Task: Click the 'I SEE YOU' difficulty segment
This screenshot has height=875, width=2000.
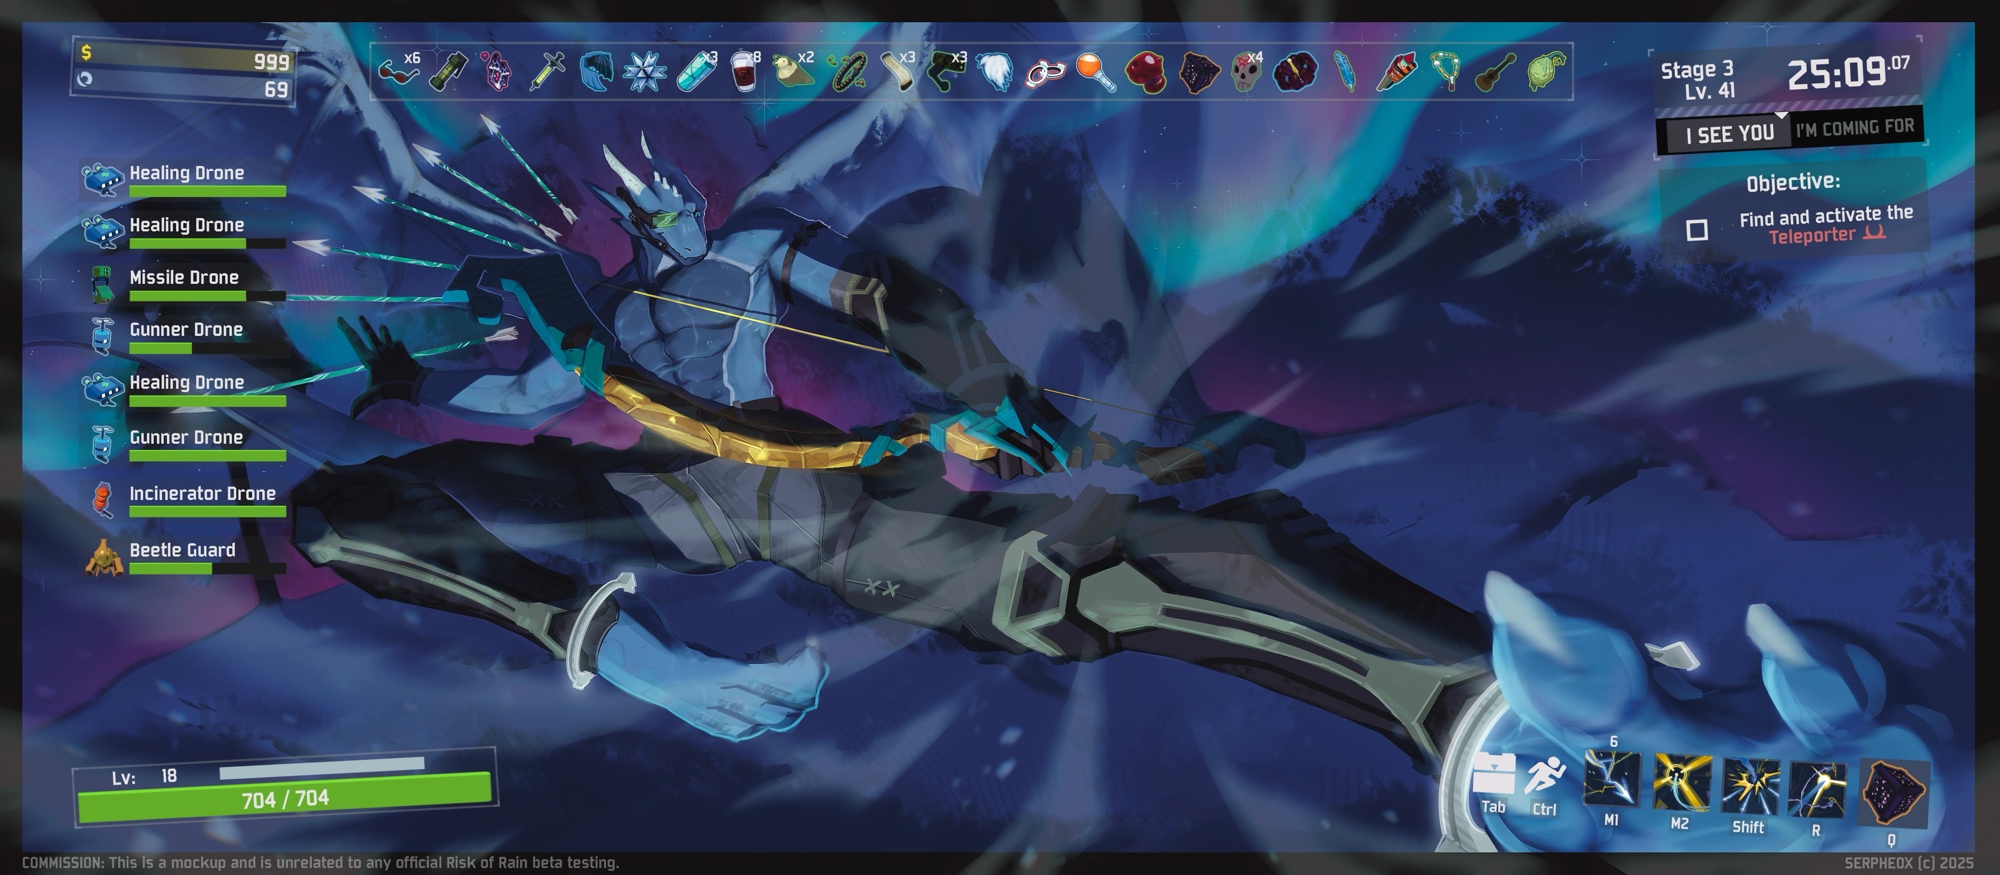Action: [x=1729, y=134]
